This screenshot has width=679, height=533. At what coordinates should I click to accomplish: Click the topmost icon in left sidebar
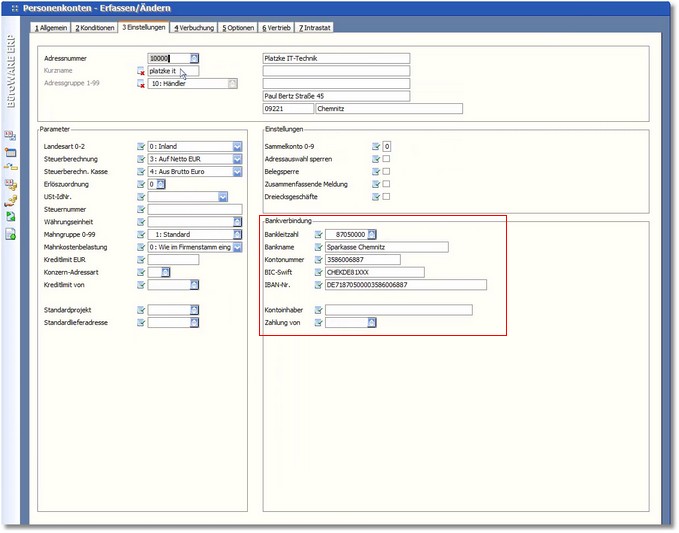(11, 134)
